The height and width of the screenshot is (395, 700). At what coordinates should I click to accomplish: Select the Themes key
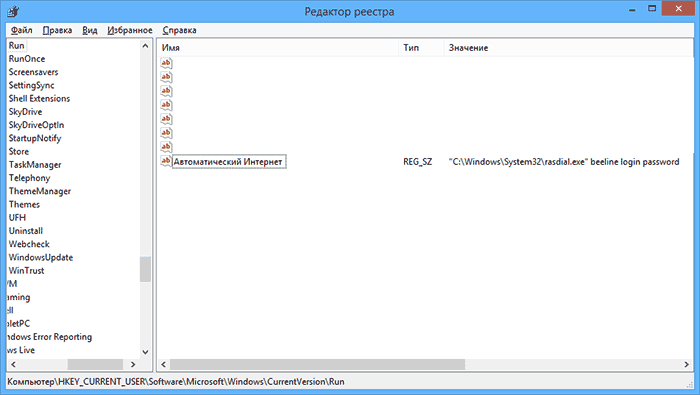coord(24,204)
